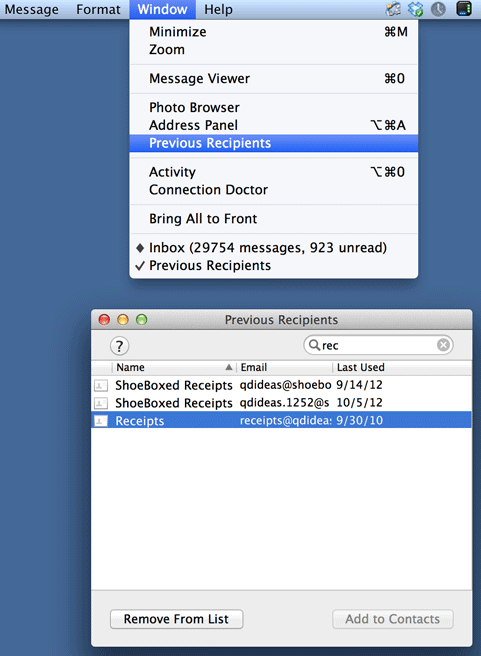Click the black monitor icon in the menu bar
Screen dimensions: 481x656
[463, 9]
